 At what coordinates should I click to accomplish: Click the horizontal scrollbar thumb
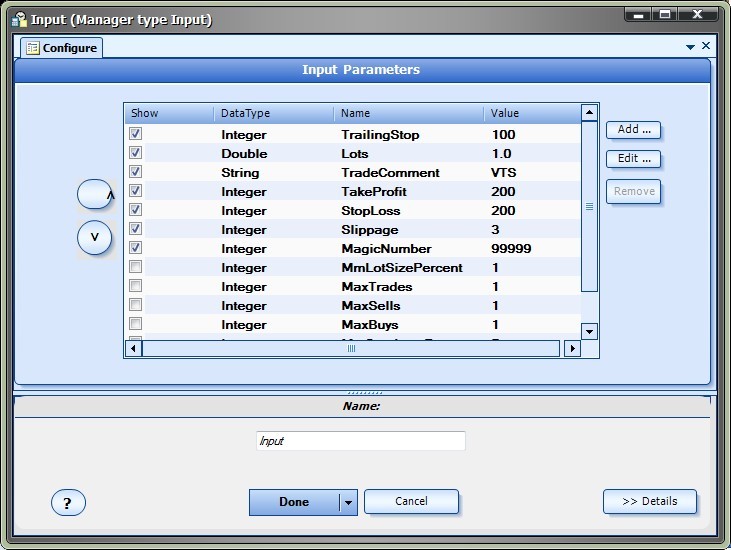click(x=351, y=348)
